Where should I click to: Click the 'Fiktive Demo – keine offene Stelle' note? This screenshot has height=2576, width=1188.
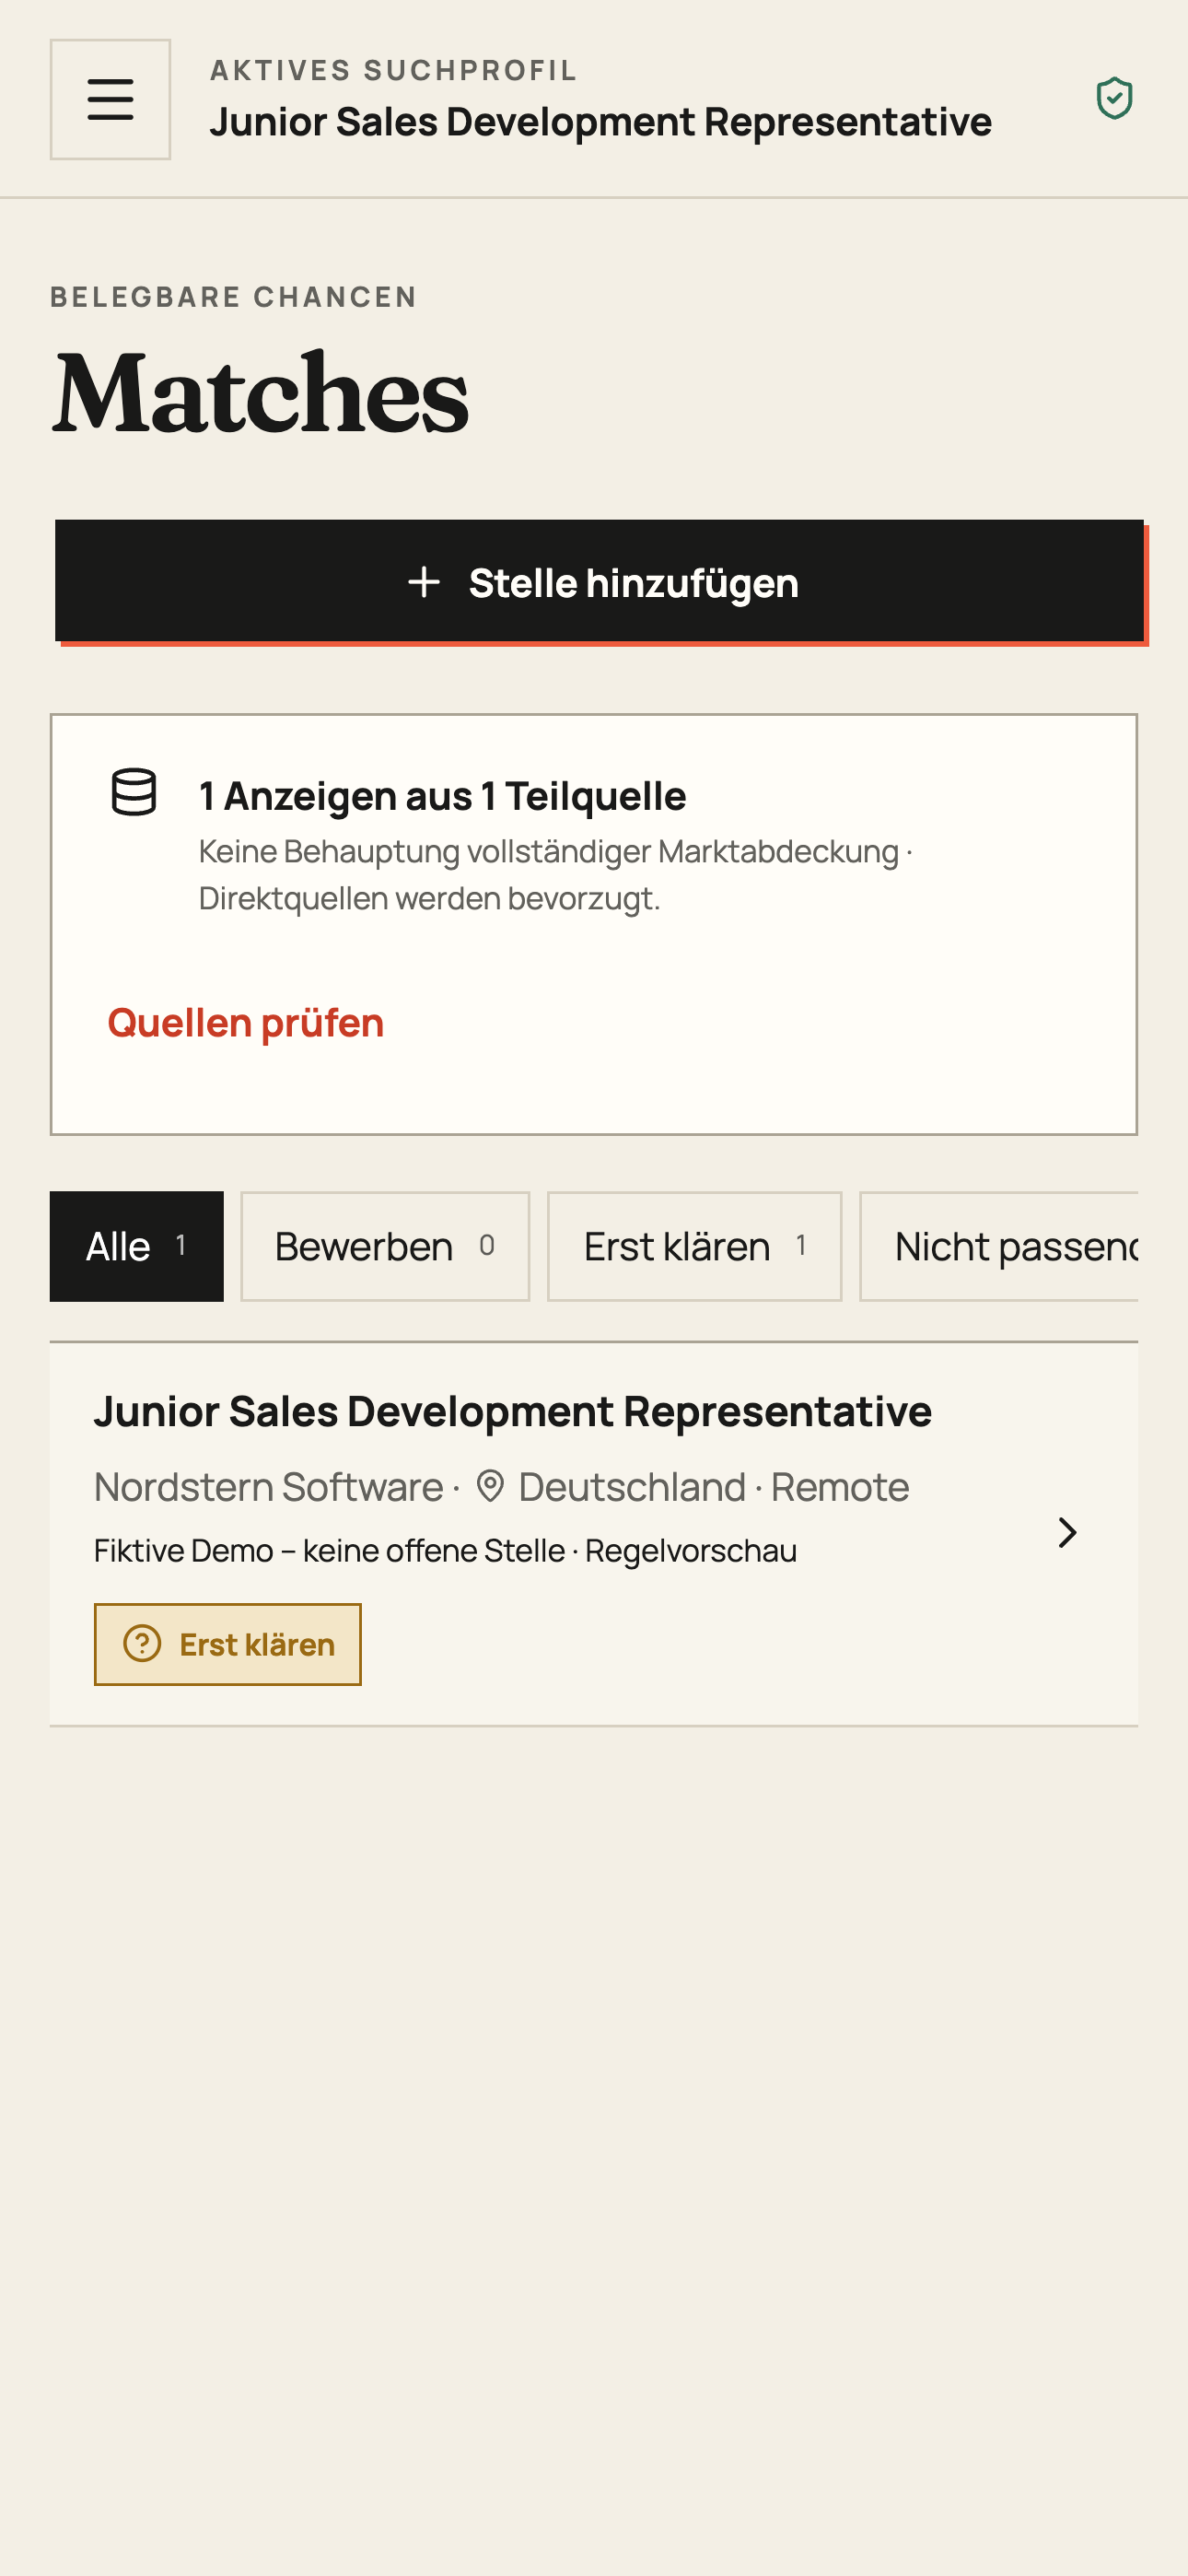coord(330,1550)
